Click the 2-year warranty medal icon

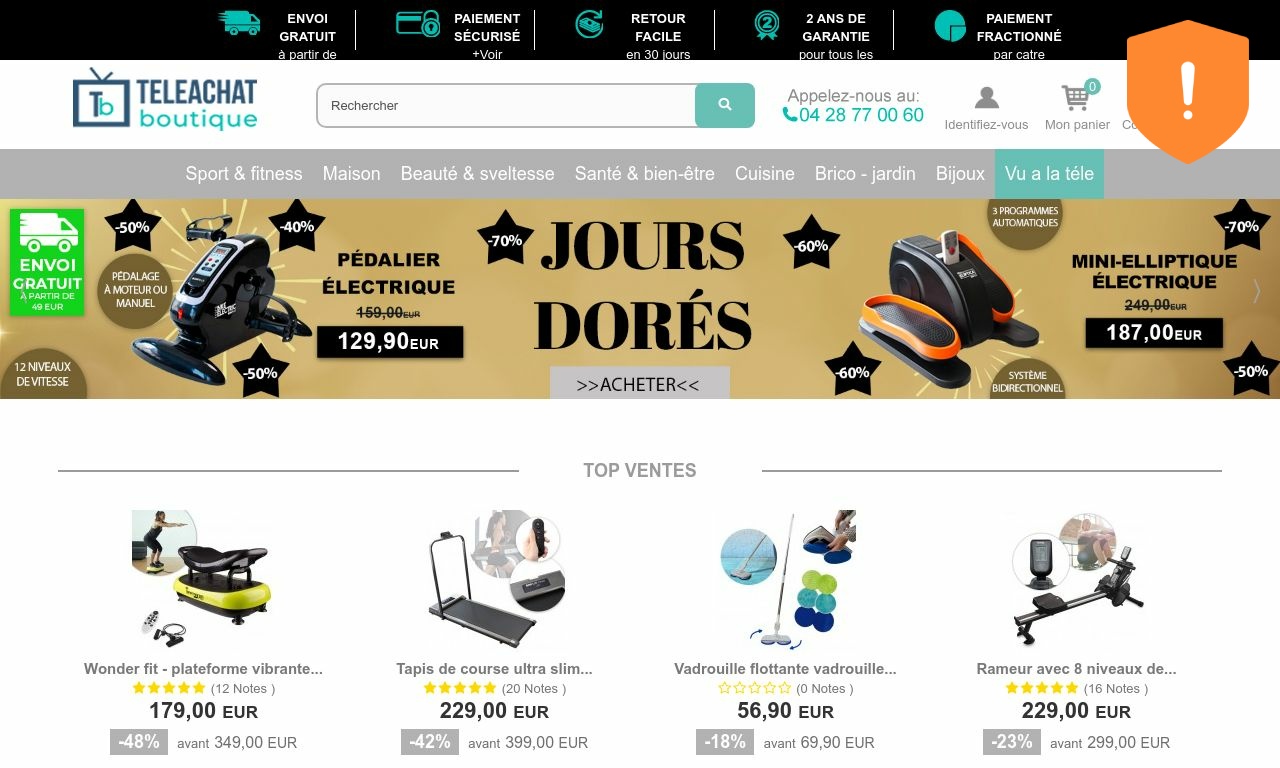pyautogui.click(x=767, y=24)
